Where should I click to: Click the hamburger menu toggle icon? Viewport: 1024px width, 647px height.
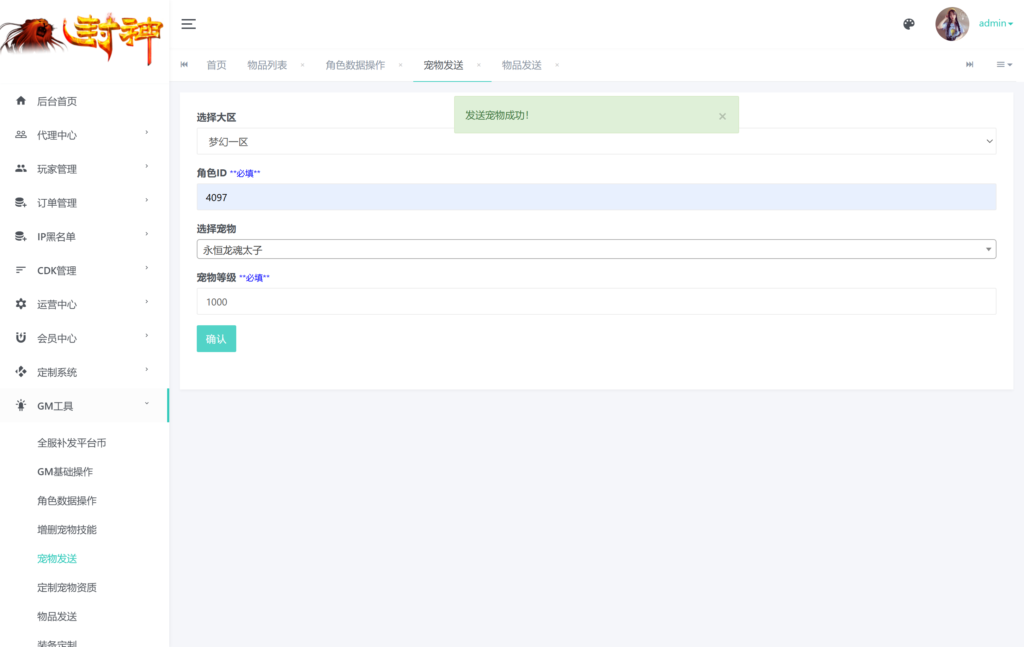coord(188,24)
